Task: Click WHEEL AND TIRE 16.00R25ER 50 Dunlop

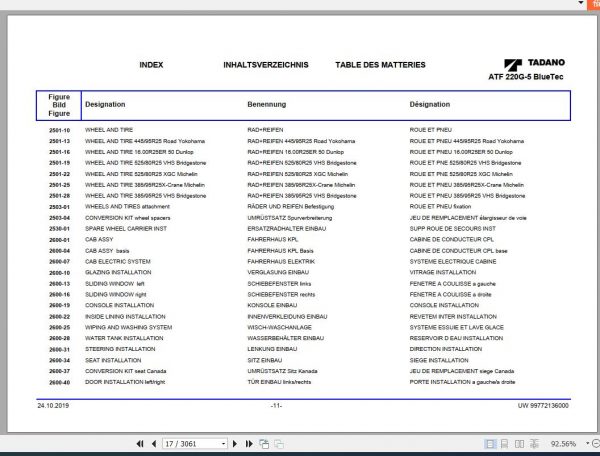Action: pyautogui.click(x=139, y=152)
